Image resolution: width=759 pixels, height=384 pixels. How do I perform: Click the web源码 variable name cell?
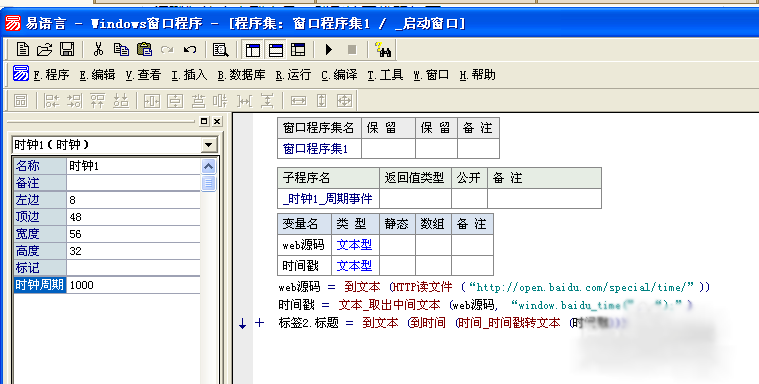[304, 245]
